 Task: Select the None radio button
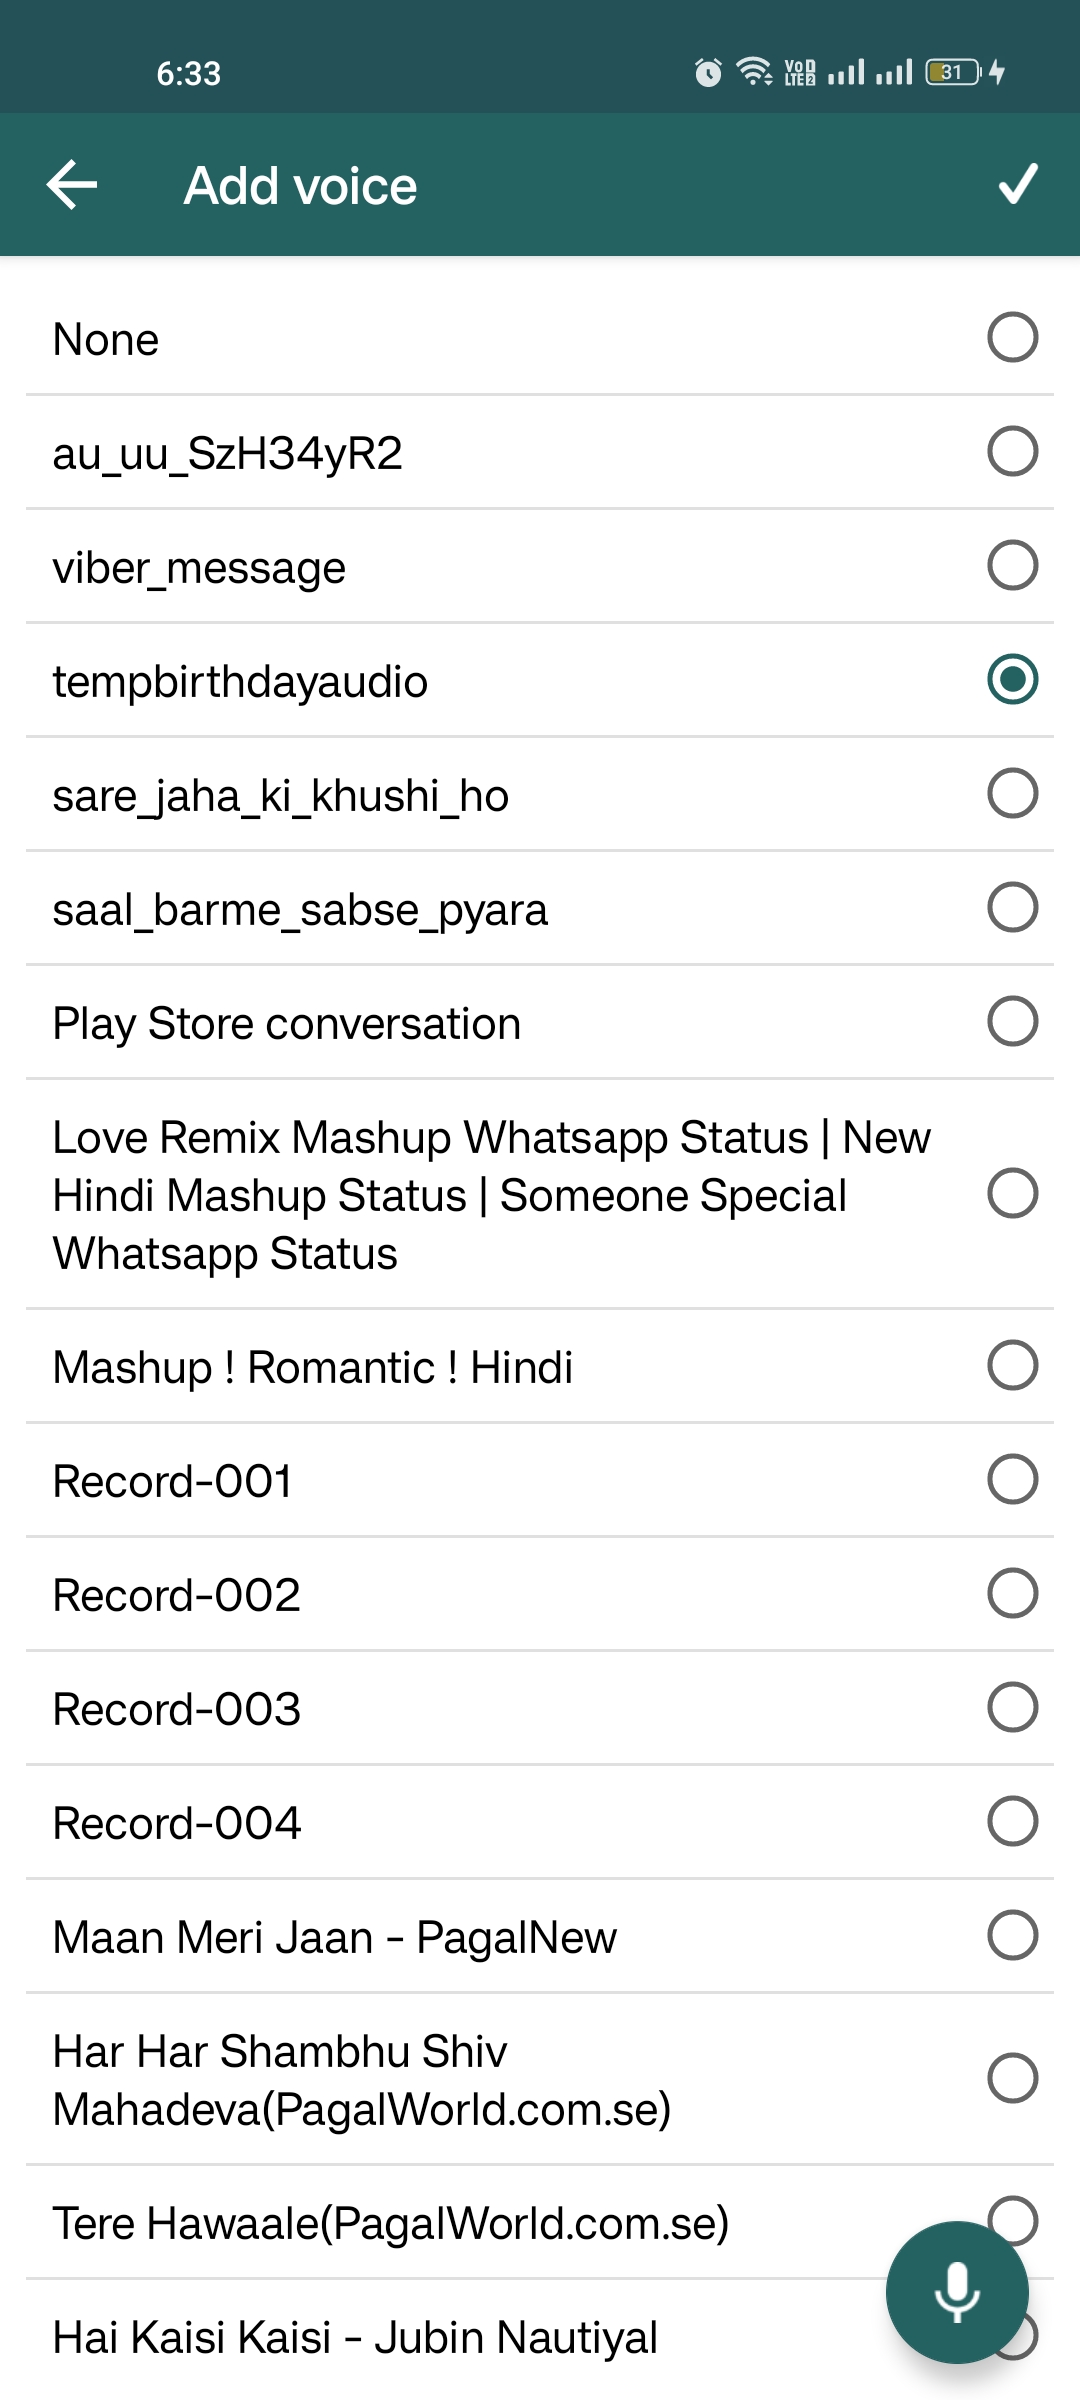[1012, 338]
